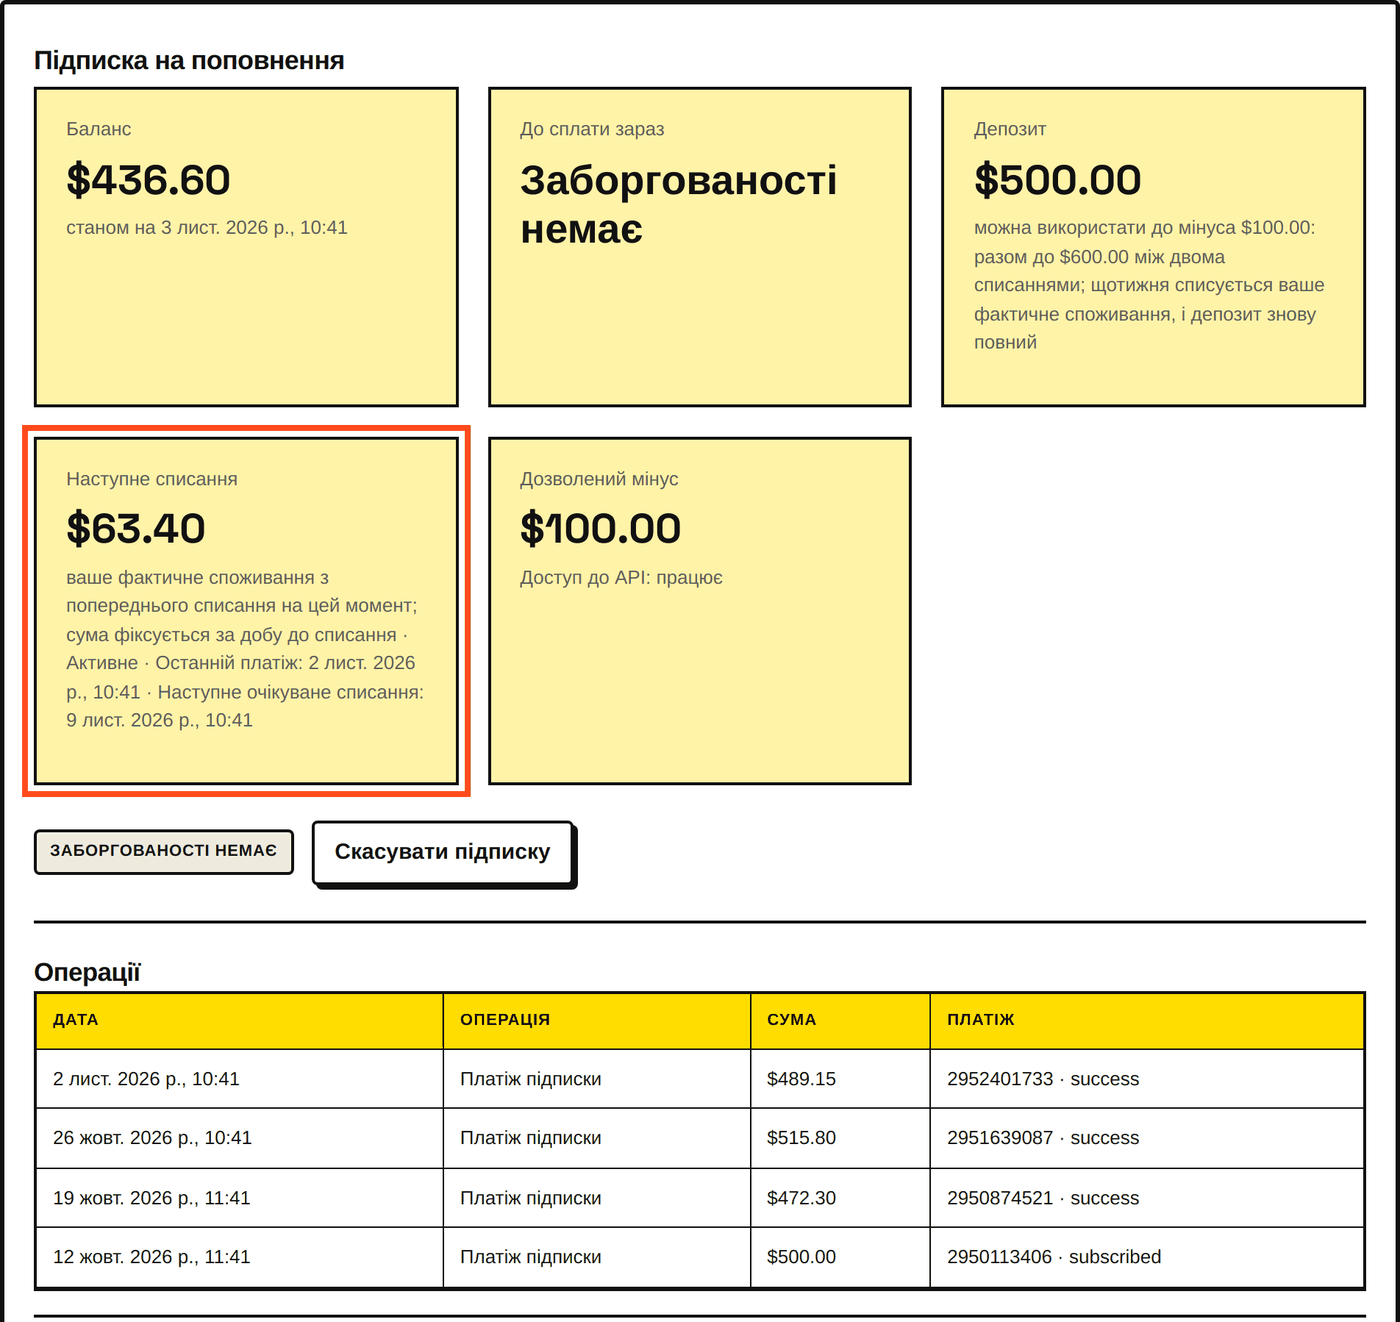This screenshot has width=1400, height=1322.
Task: Click the "Наступне списання" card label
Action: [x=152, y=479]
